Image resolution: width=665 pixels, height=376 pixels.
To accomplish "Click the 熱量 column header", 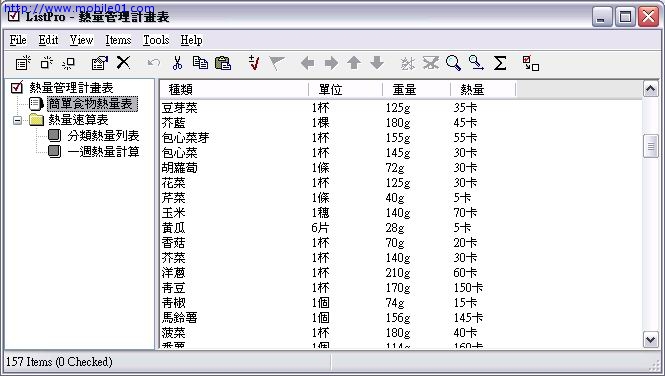I will click(x=483, y=89).
